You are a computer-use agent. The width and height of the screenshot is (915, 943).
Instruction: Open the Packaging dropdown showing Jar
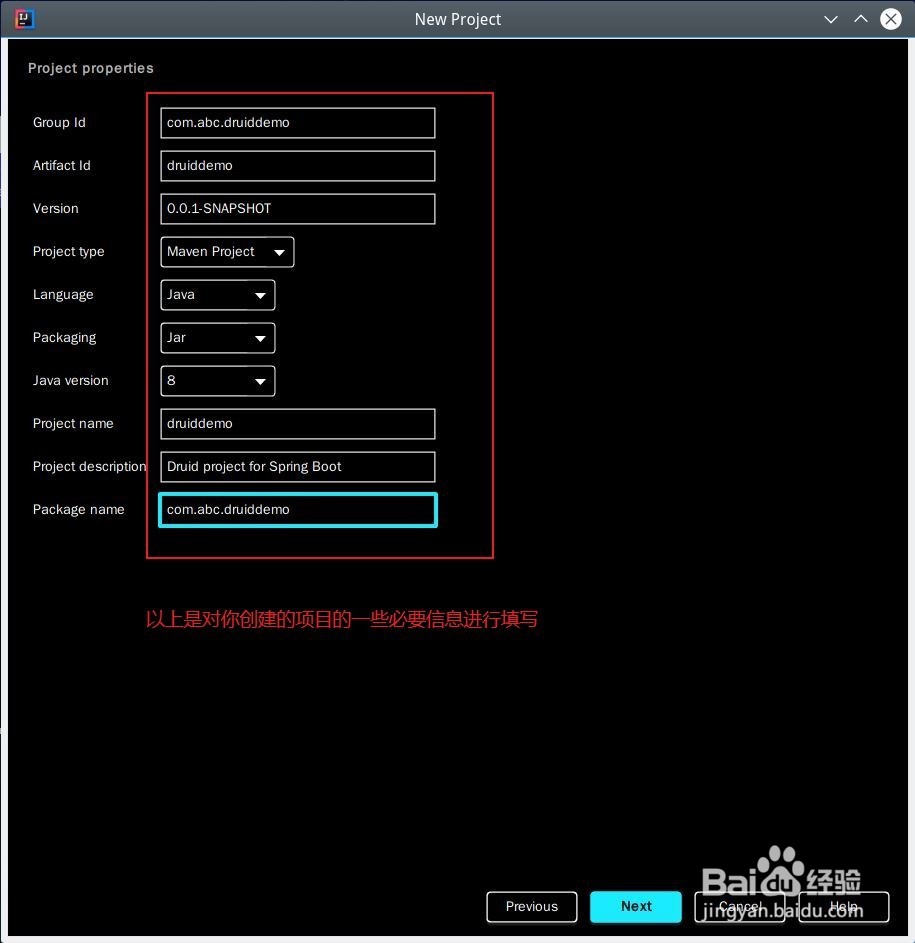coord(218,337)
